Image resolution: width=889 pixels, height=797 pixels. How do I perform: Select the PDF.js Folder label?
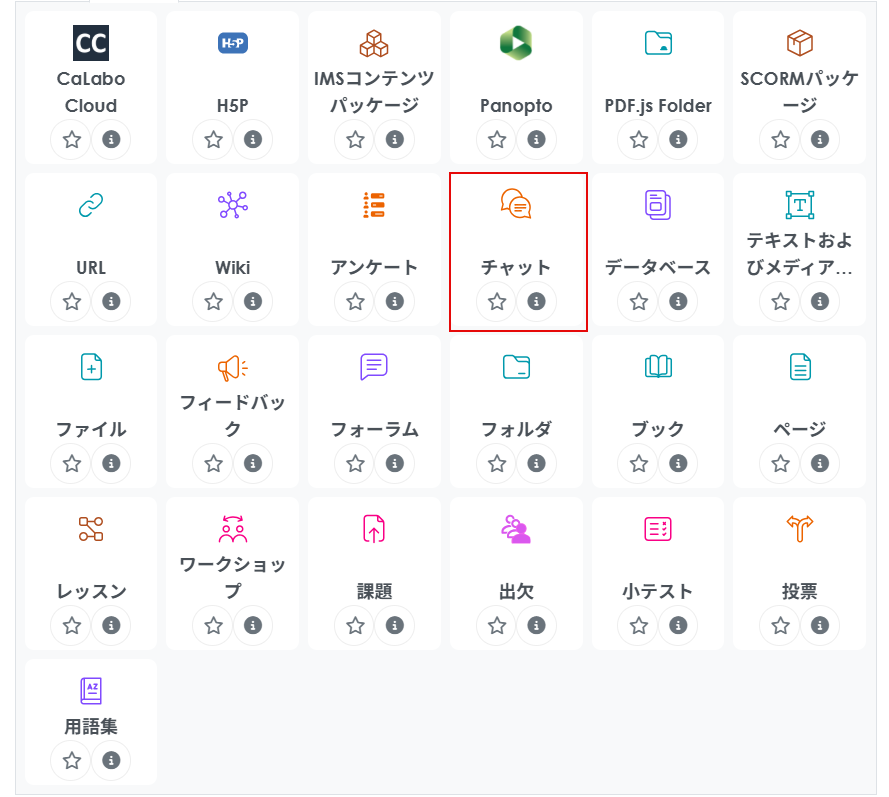[x=658, y=105]
